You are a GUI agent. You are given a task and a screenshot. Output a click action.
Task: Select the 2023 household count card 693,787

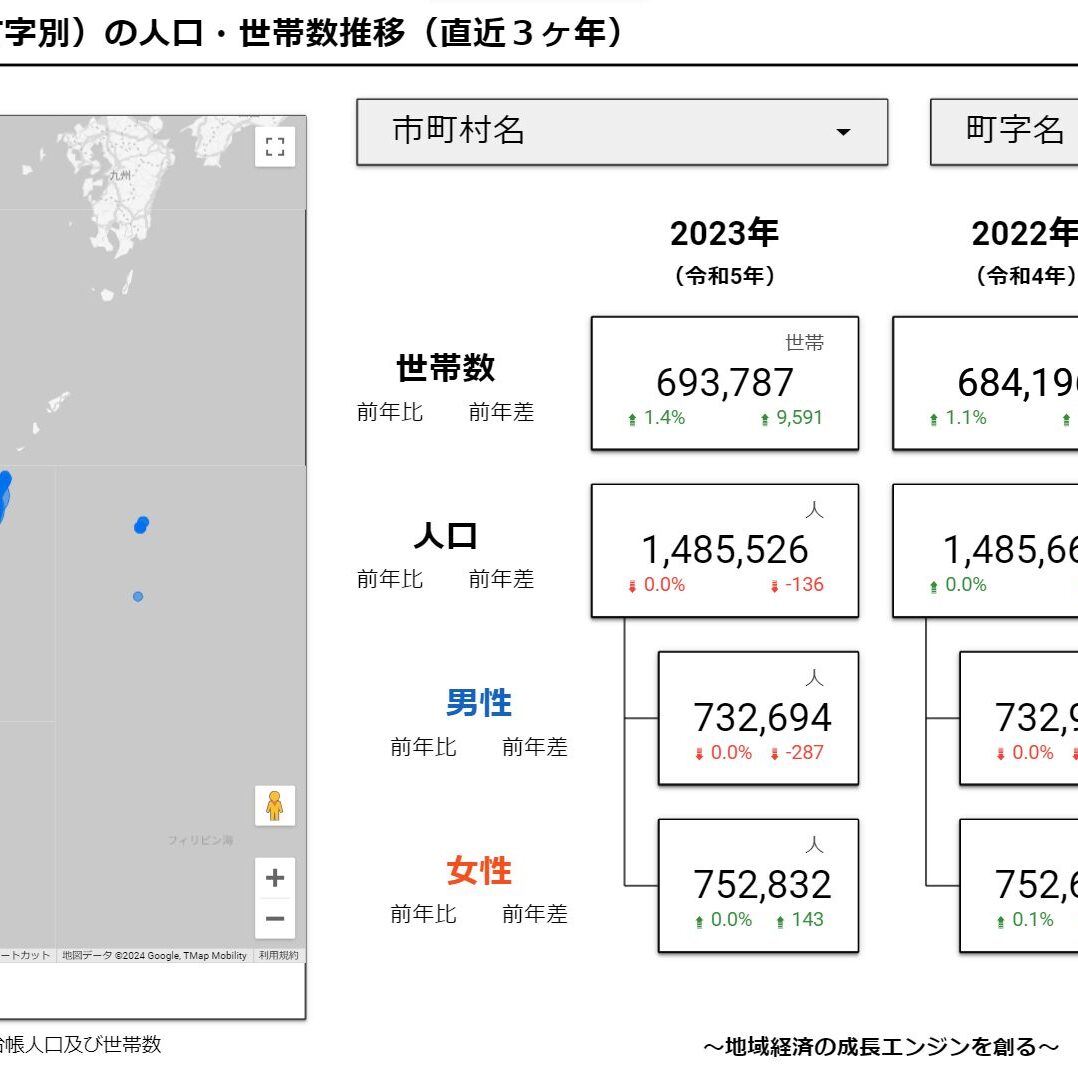[x=724, y=383]
